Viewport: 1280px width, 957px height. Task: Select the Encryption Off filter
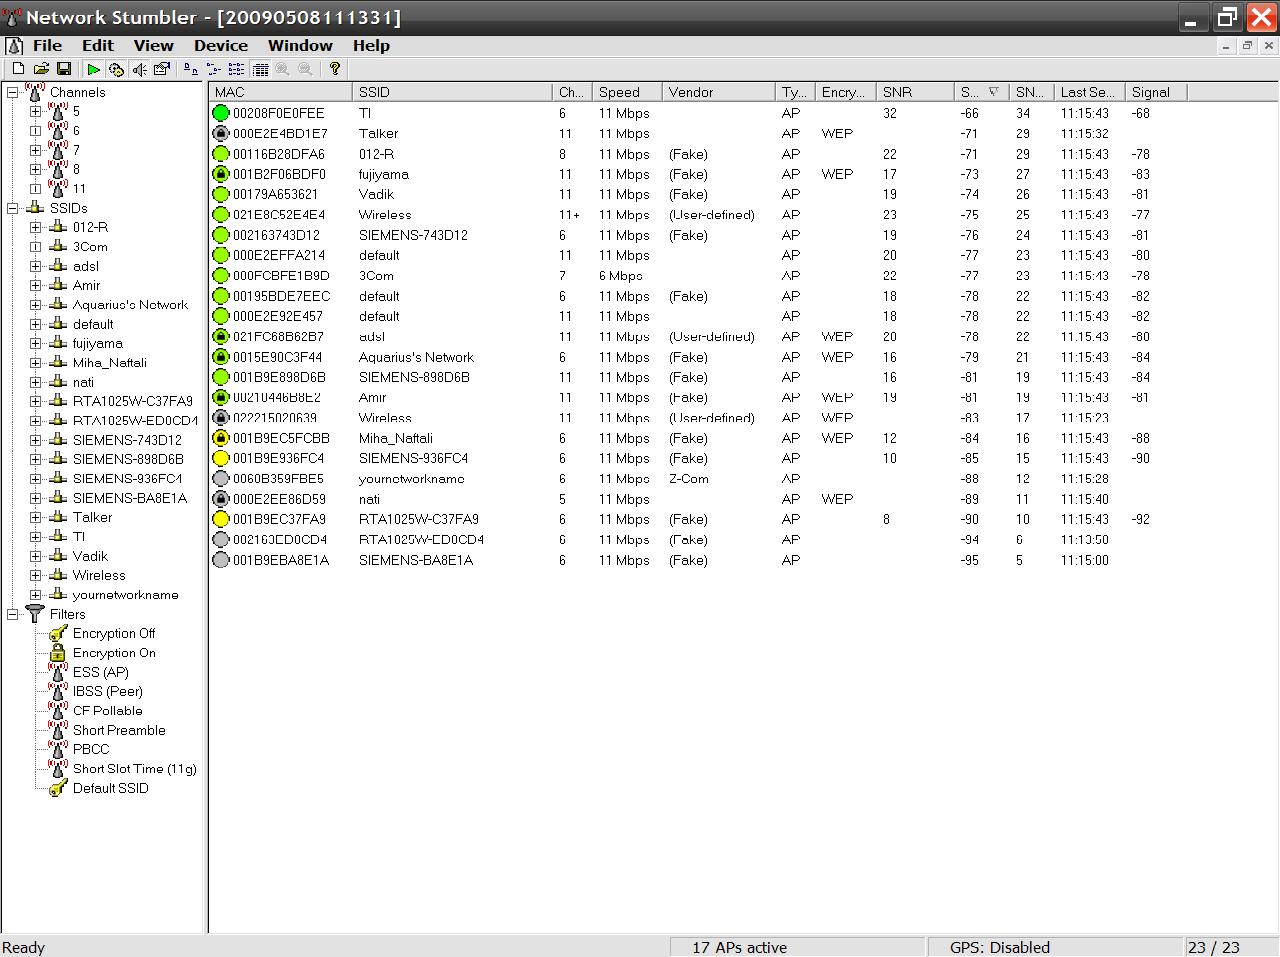coord(114,633)
